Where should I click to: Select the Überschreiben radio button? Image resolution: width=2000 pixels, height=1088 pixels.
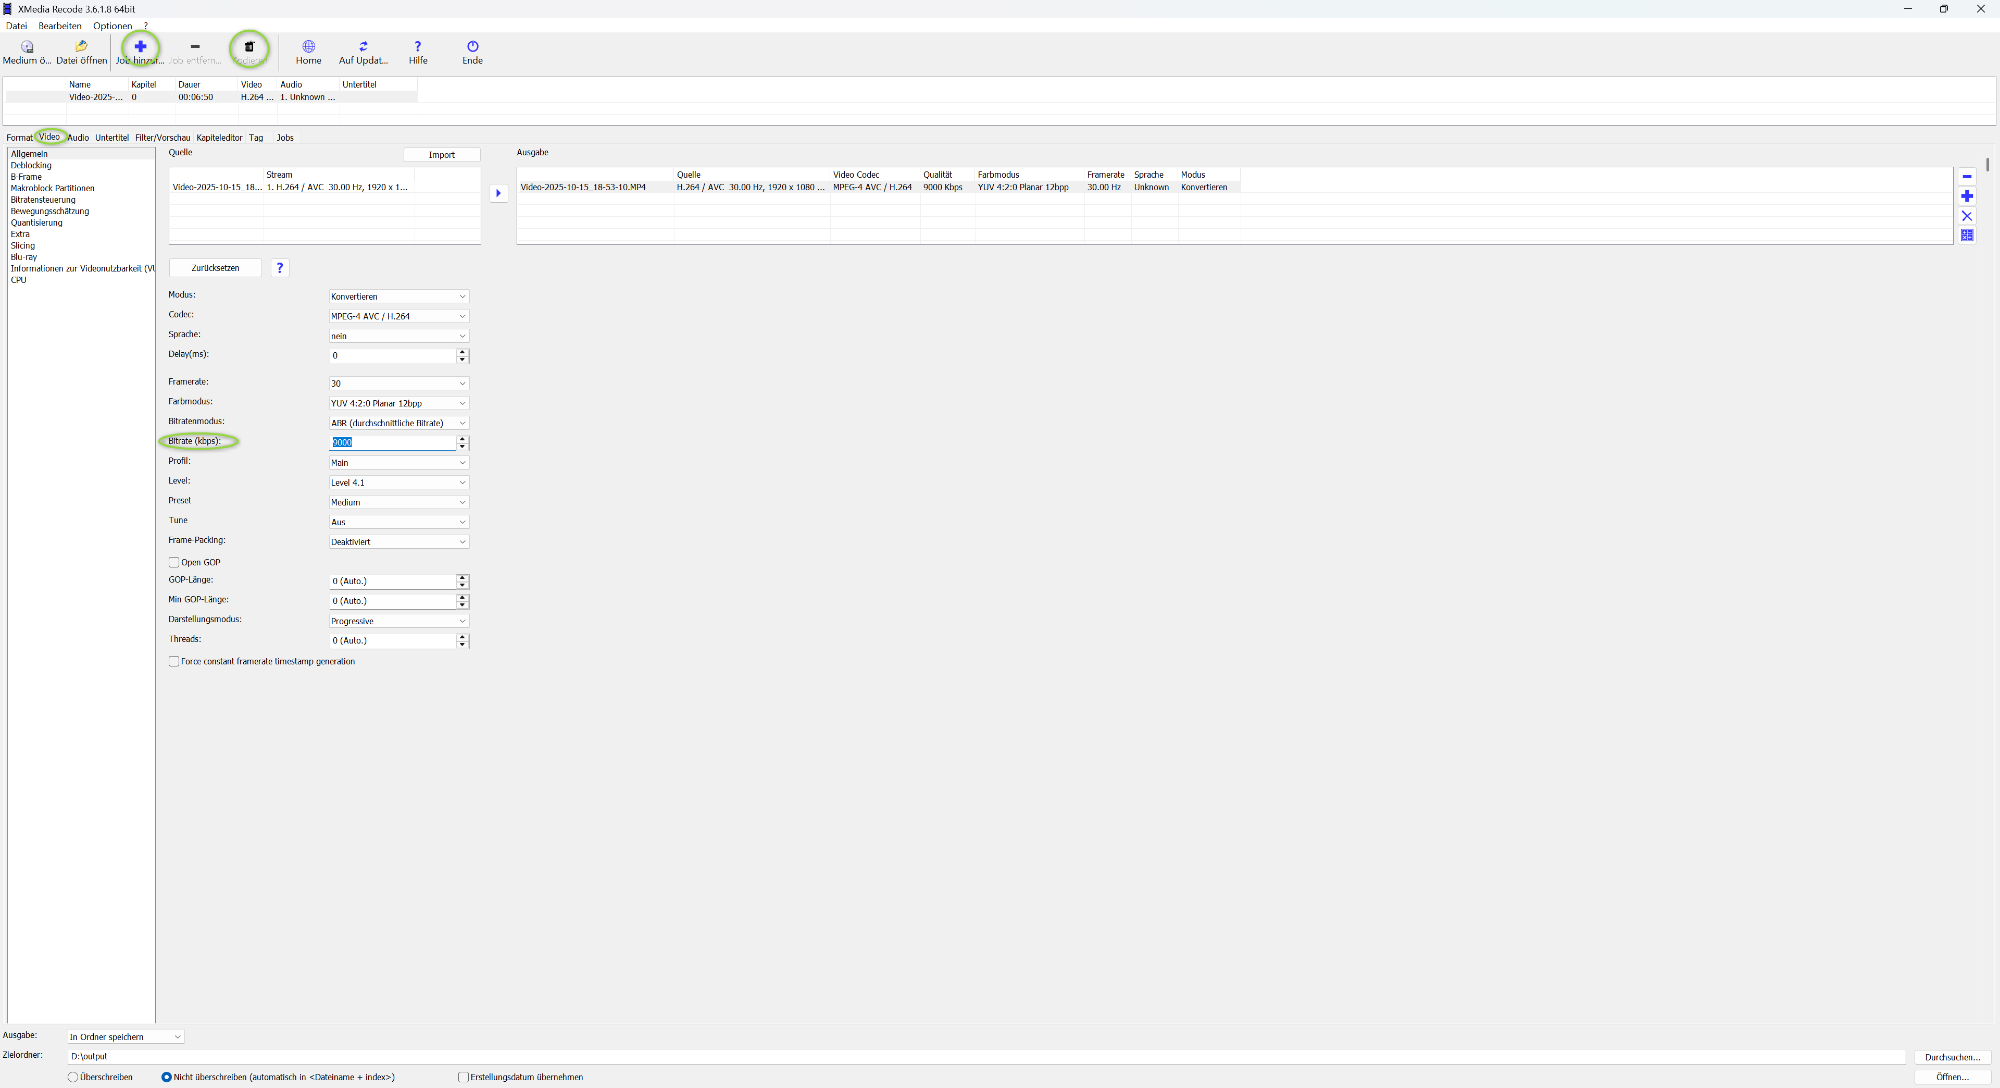coord(73,1077)
